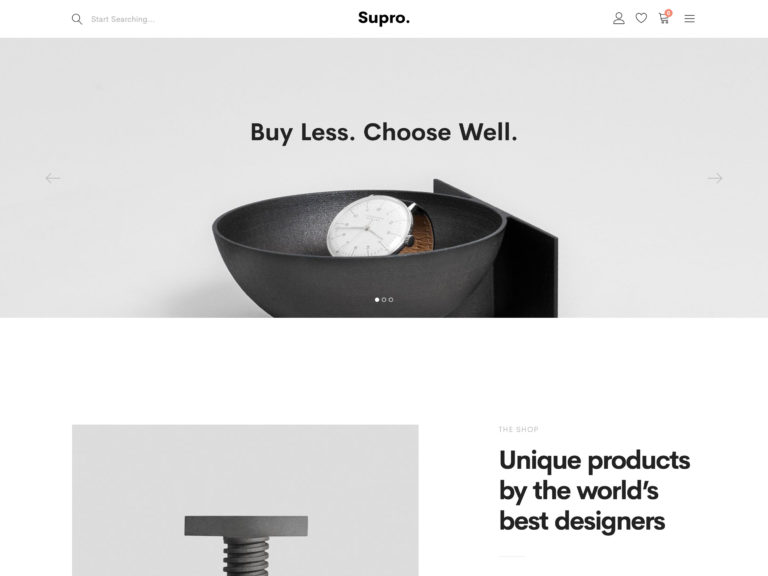
Task: Open the screw product image
Action: point(245,500)
